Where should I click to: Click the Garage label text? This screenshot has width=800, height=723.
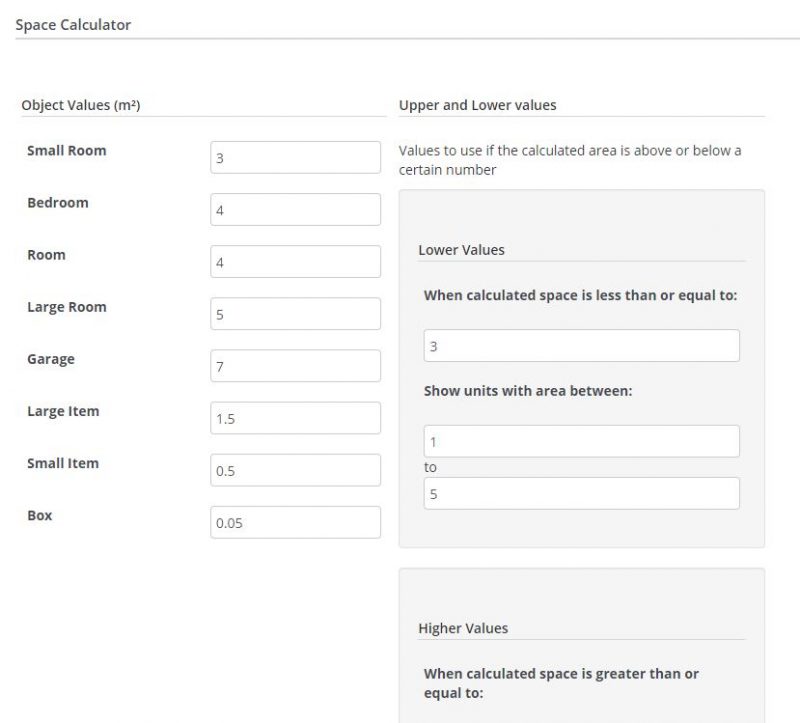tap(52, 358)
